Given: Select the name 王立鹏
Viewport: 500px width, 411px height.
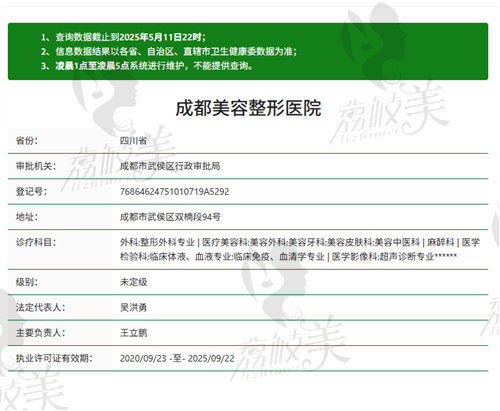Looking at the screenshot, I should [133, 333].
